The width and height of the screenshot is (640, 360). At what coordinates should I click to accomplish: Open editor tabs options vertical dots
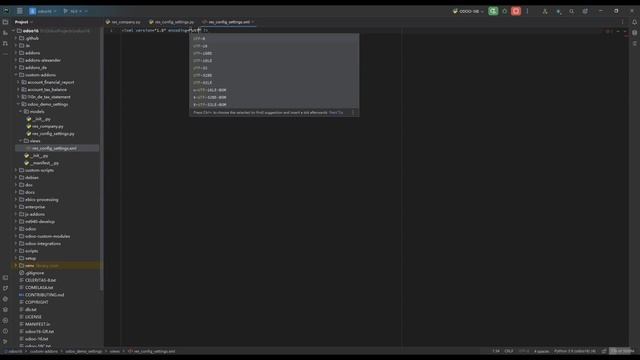click(622, 22)
